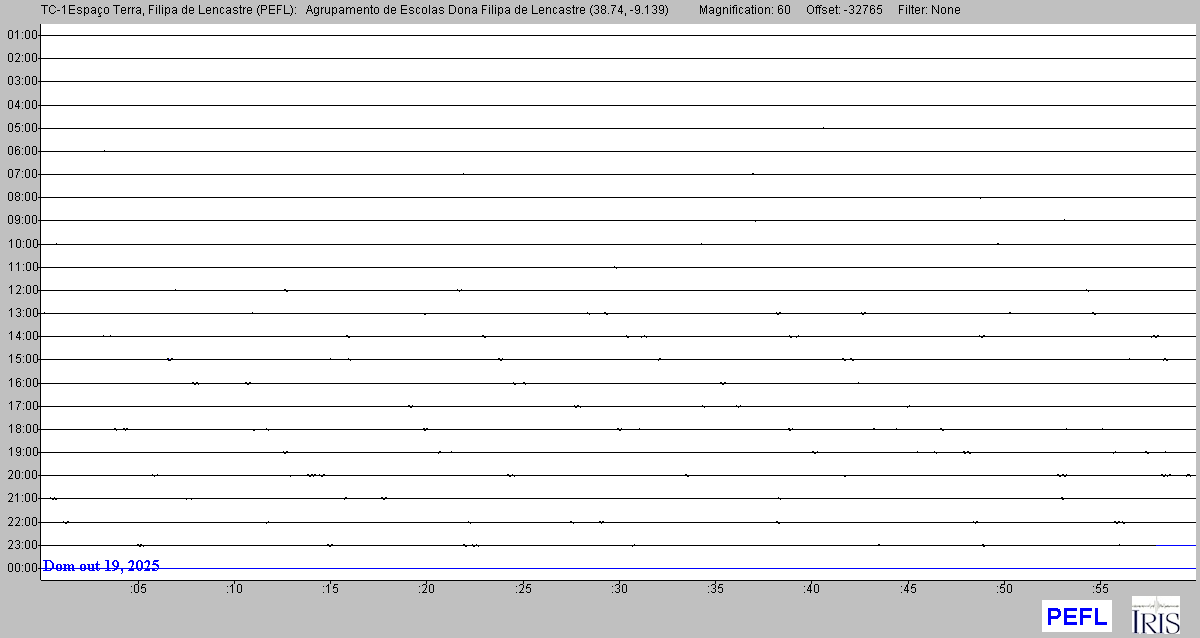Click the :05 minute axis tick
Screen dimensions: 1200x638
click(x=138, y=589)
